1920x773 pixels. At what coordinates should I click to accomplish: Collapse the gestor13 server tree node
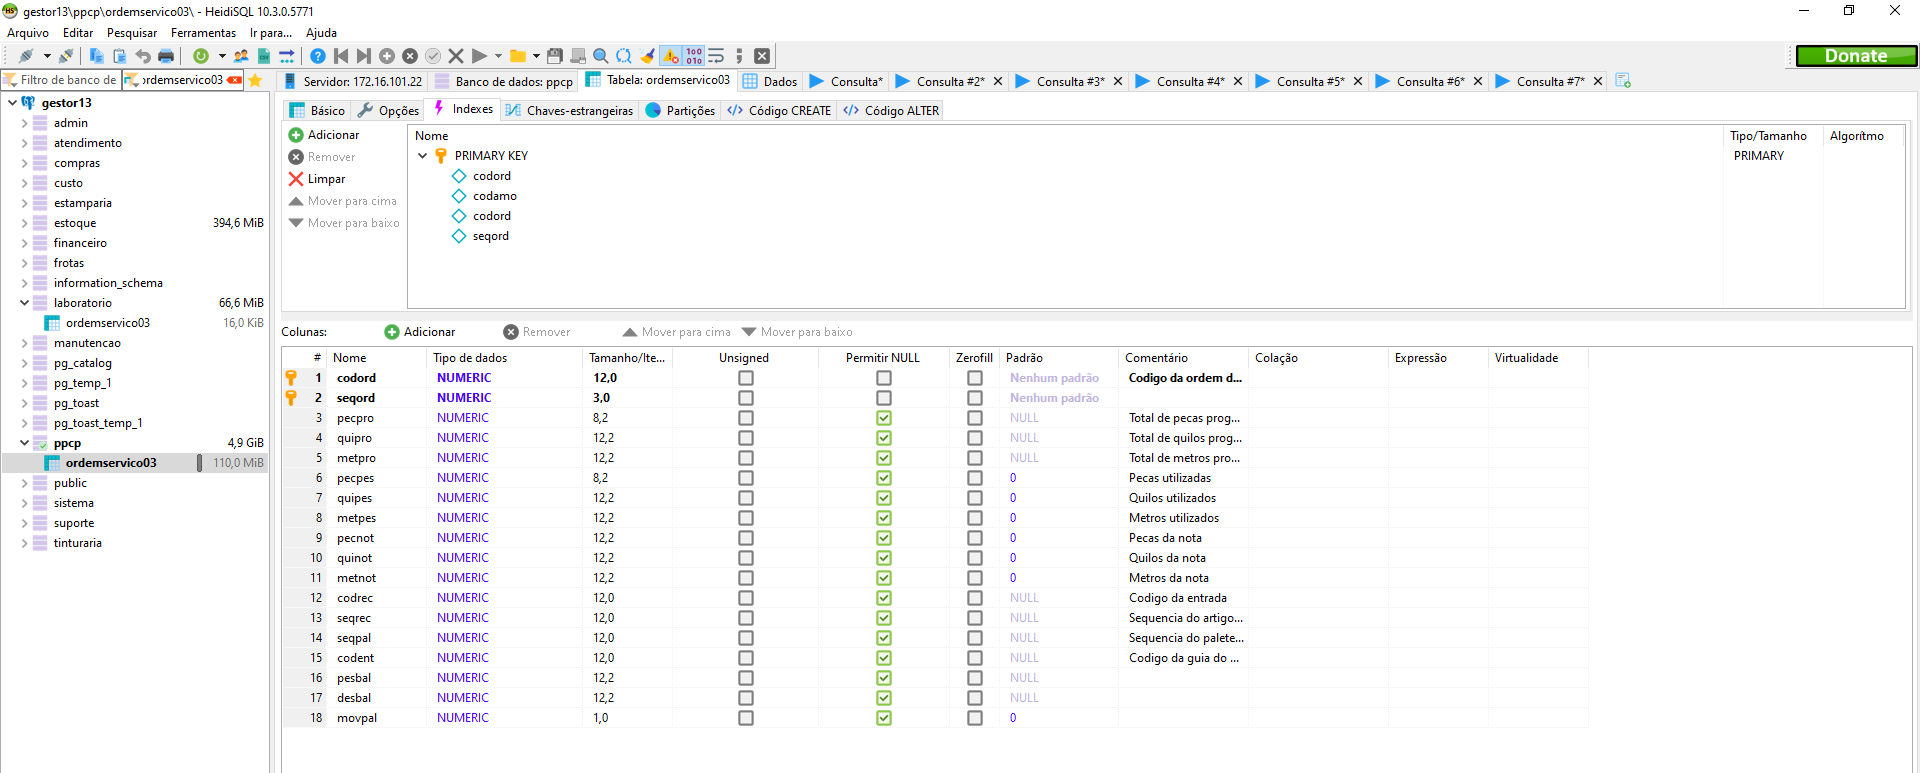click(12, 102)
